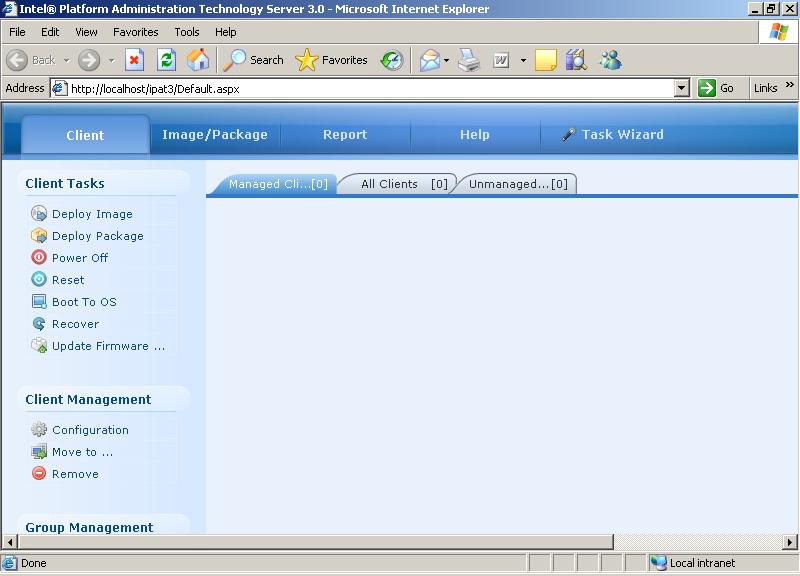The image size is (800, 576).
Task: Open the Mail button dropdown arrow
Action: point(446,60)
